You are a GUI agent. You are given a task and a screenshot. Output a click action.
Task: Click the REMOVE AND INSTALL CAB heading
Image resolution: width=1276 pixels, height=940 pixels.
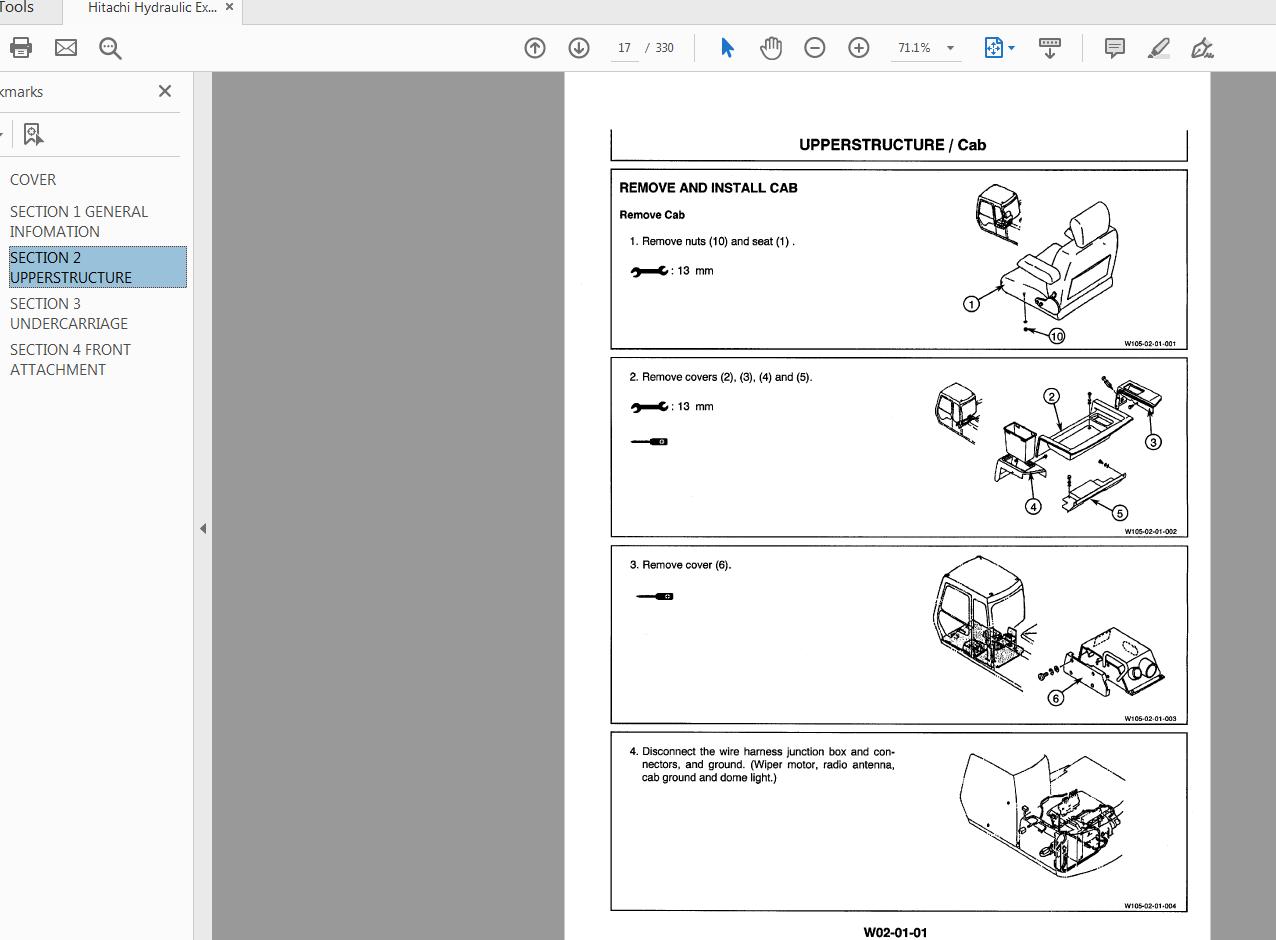tap(708, 188)
